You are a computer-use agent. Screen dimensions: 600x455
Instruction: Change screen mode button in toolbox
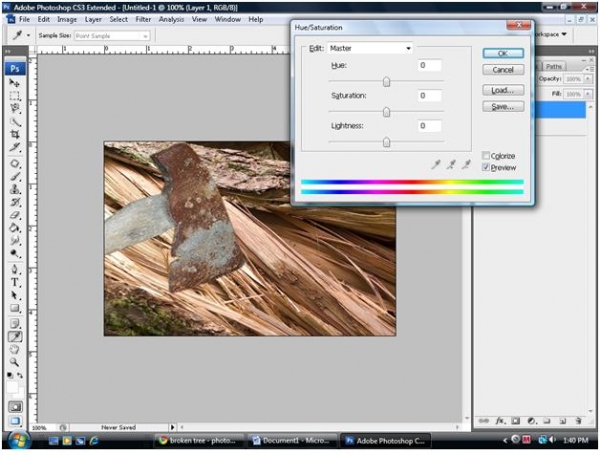coord(15,421)
